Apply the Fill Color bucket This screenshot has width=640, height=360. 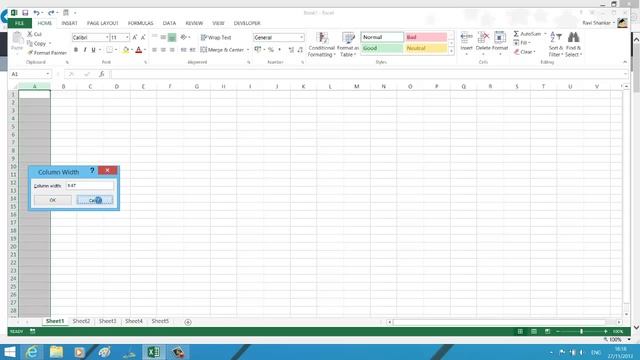tap(126, 50)
